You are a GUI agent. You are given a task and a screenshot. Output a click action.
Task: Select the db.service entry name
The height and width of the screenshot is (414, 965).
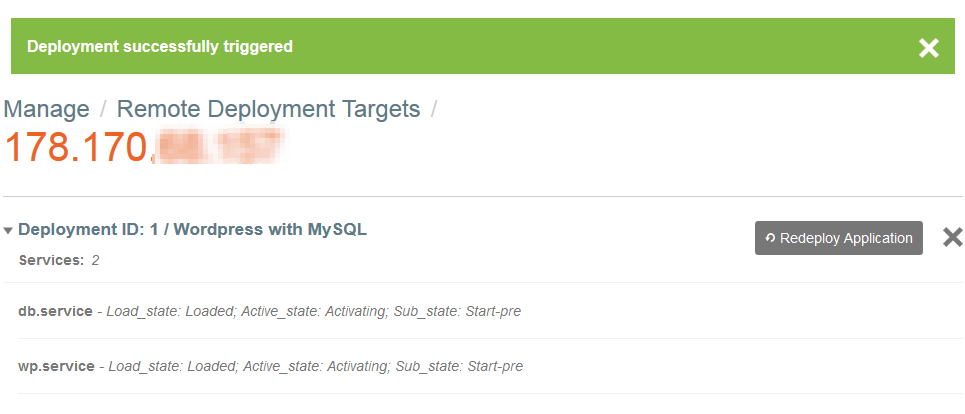pos(55,311)
